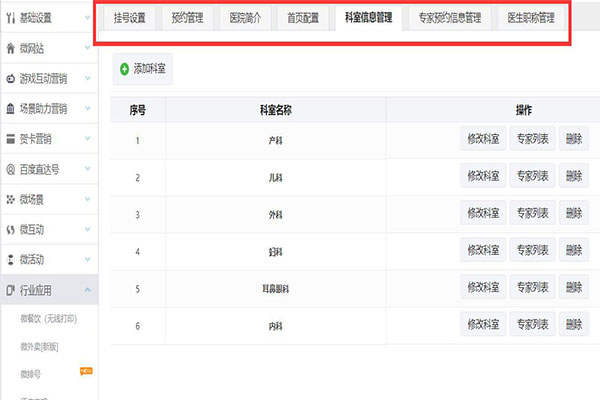Viewport: 600px width, 400px height.
Task: Open the 医生职称管理 tab
Action: (531, 18)
